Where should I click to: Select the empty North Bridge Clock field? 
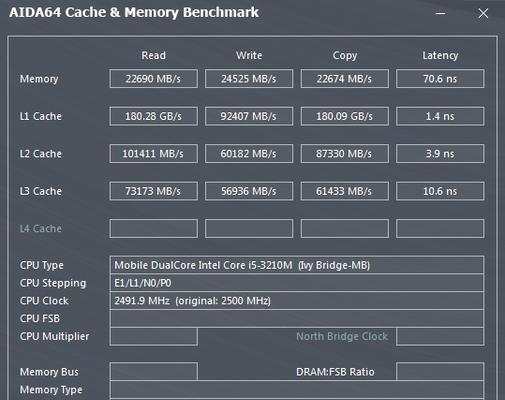(440, 336)
